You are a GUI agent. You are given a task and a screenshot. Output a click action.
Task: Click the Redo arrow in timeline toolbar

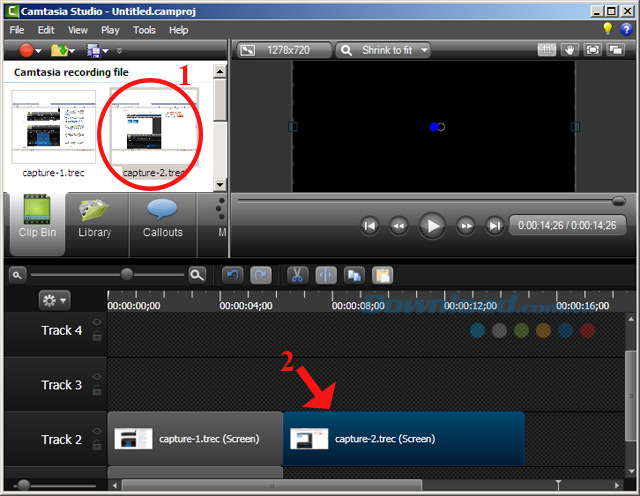(260, 274)
